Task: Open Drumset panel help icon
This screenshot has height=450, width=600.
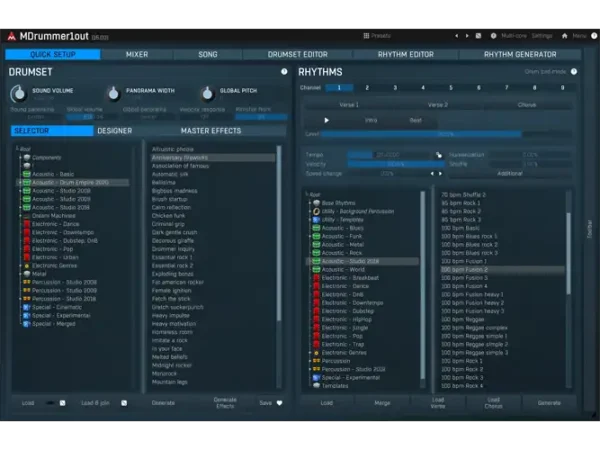Action: tap(284, 72)
